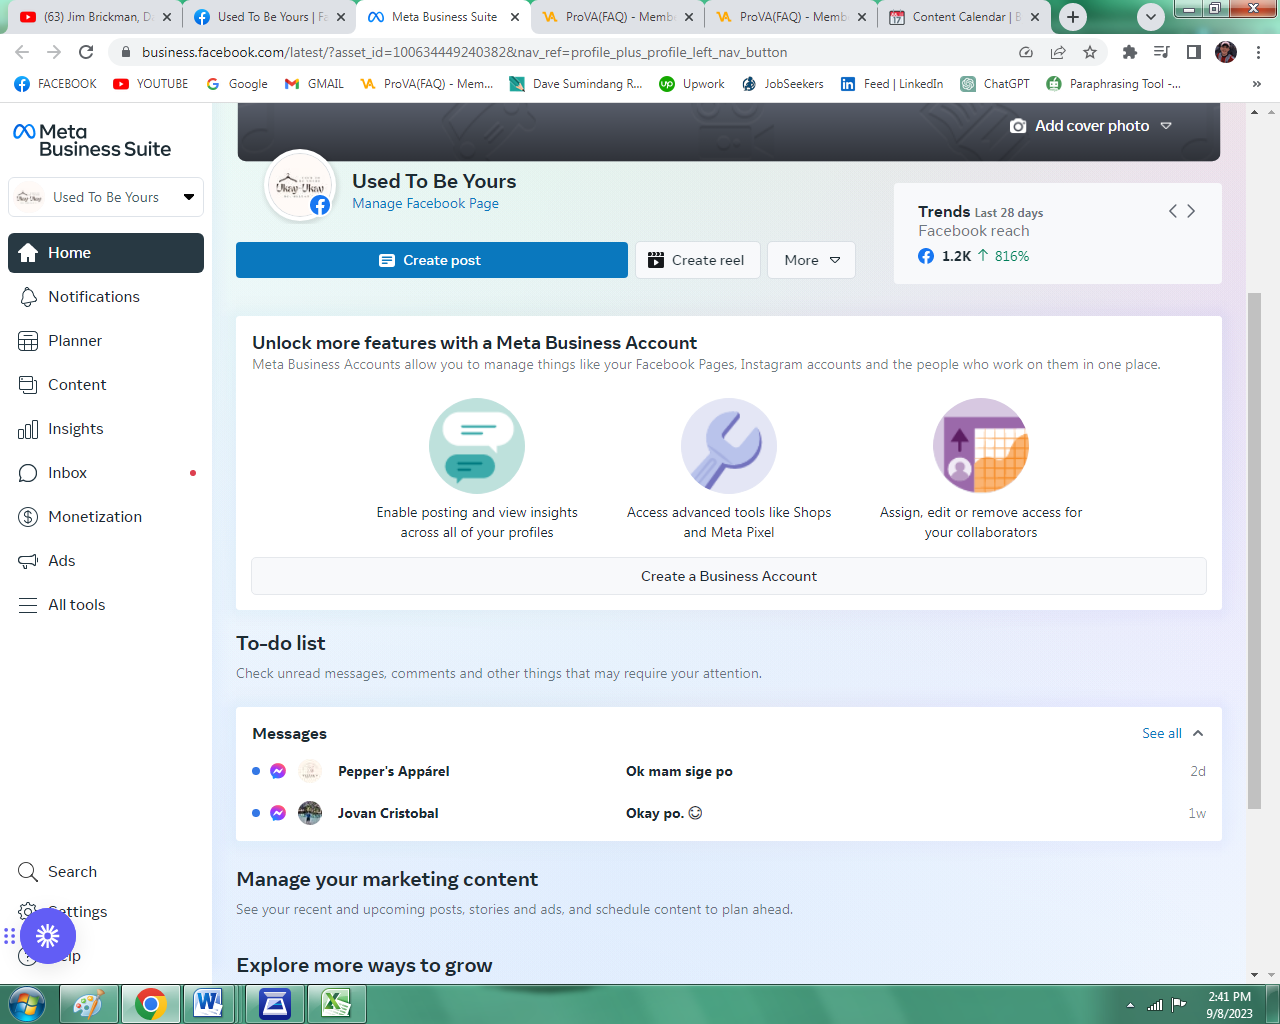
Task: Click the page vertical scrollbar thumb
Action: 1254,550
